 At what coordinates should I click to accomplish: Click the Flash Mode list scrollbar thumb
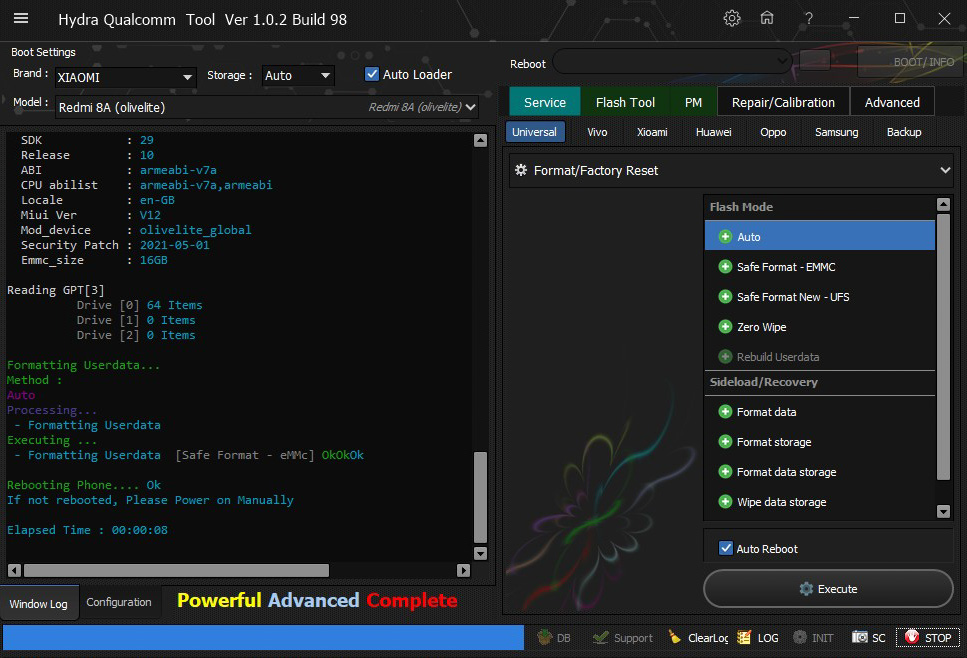943,347
